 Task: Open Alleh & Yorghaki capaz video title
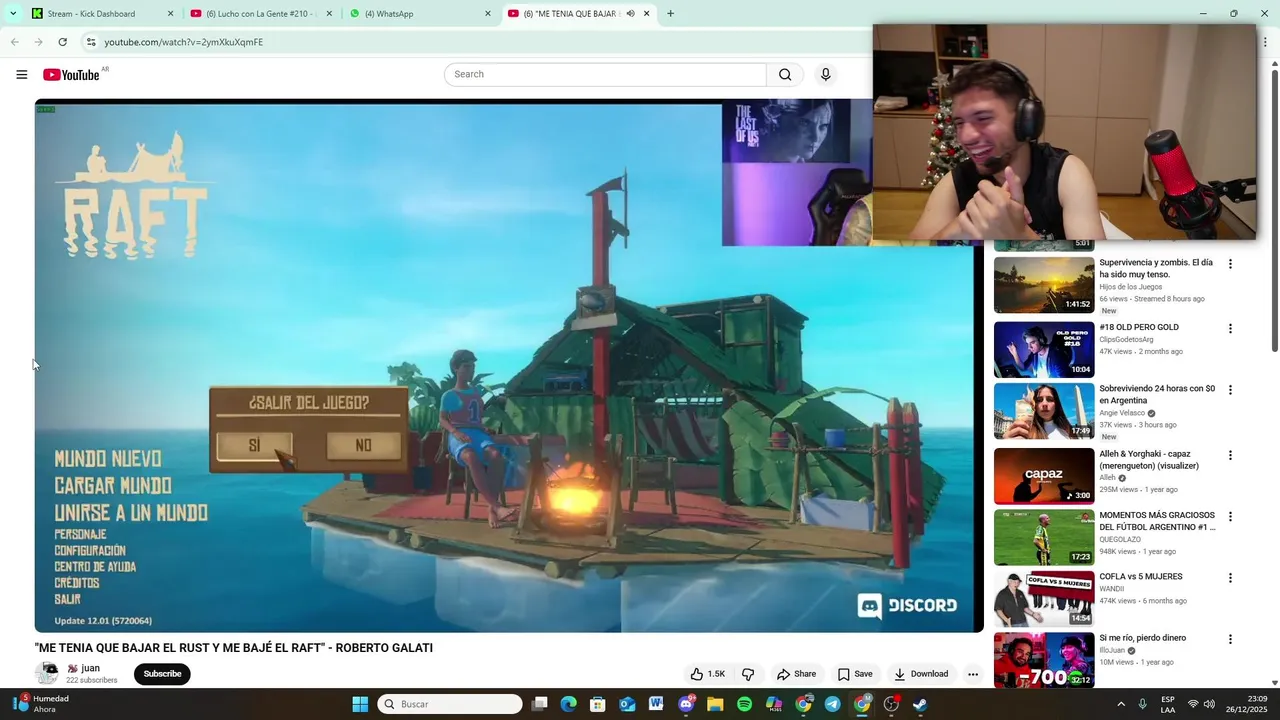point(1149,460)
